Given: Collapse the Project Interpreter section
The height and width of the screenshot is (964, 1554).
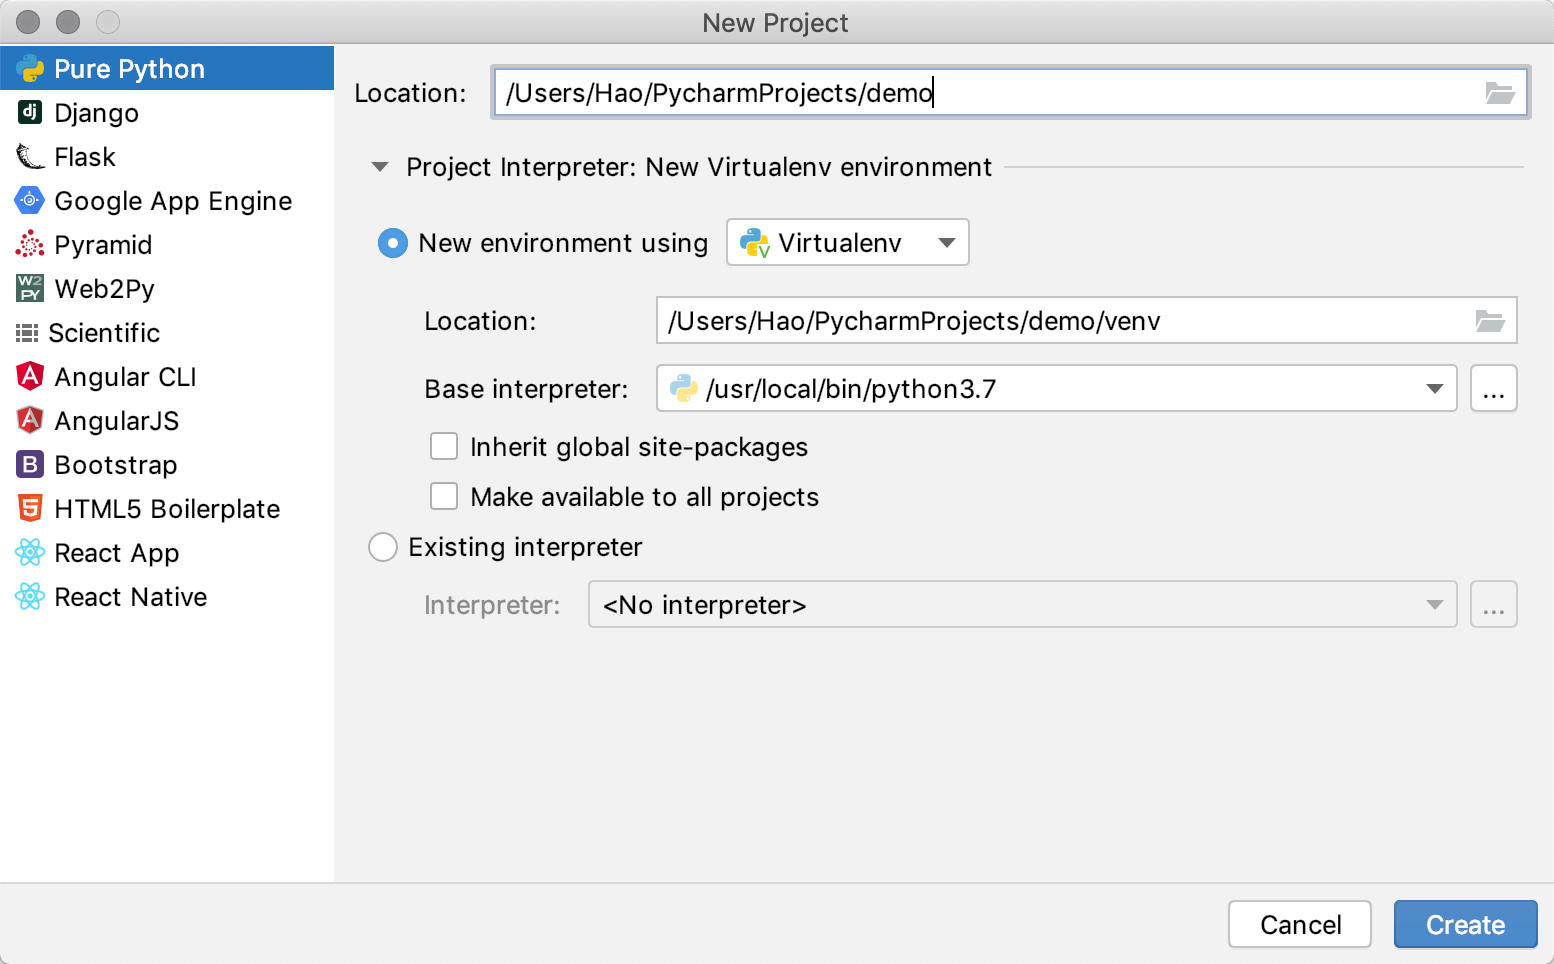Looking at the screenshot, I should point(380,167).
